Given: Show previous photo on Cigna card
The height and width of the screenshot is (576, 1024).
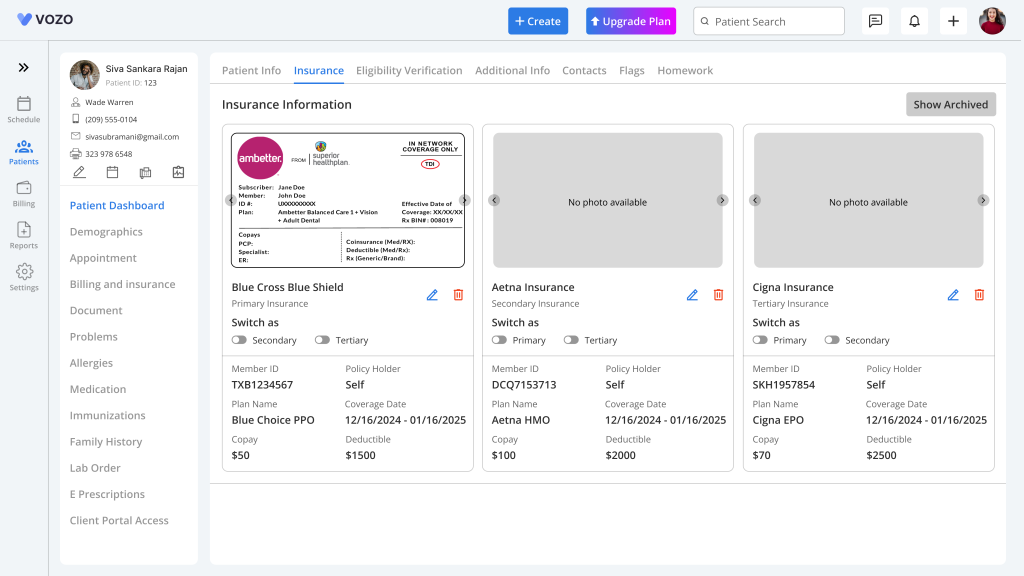Looking at the screenshot, I should tap(755, 200).
